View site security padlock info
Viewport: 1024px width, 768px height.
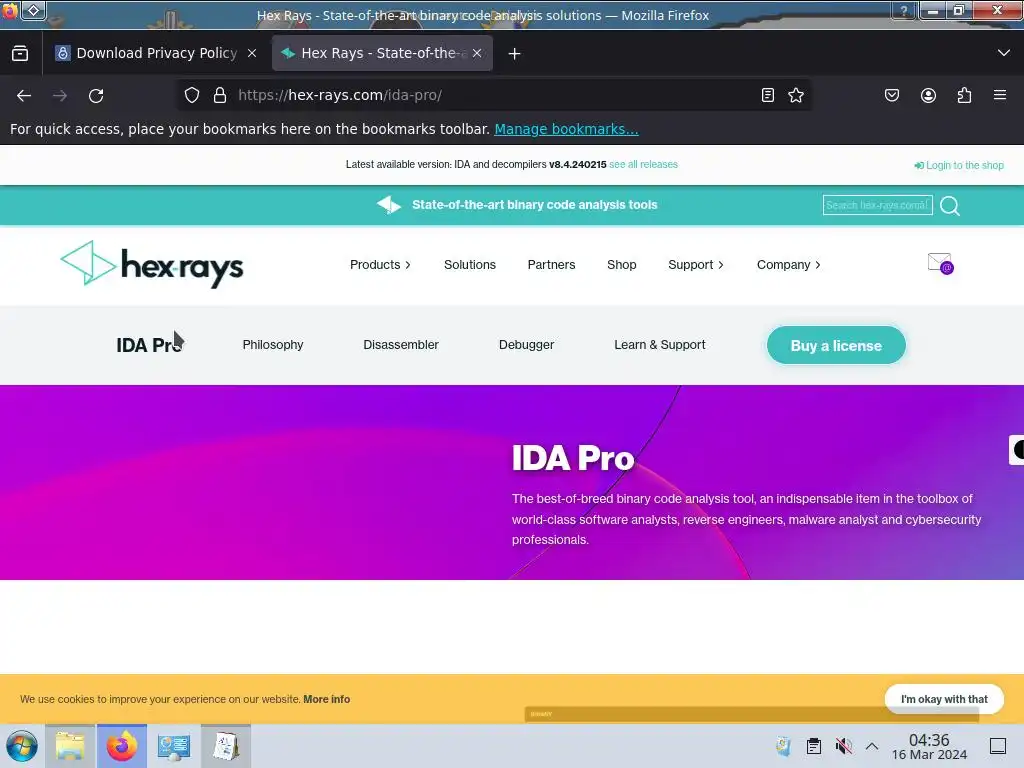[220, 95]
